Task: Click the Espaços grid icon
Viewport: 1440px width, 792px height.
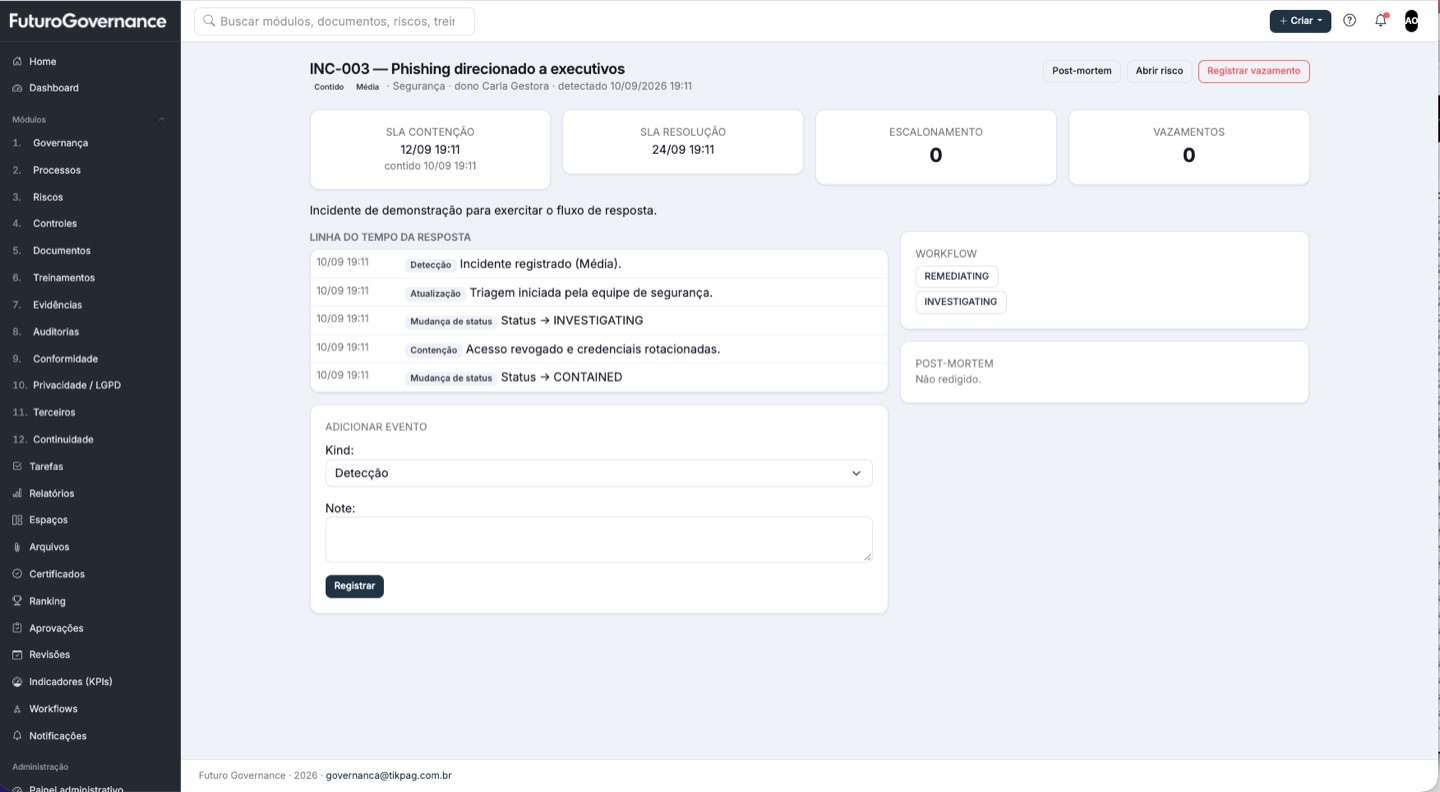Action: pos(17,520)
